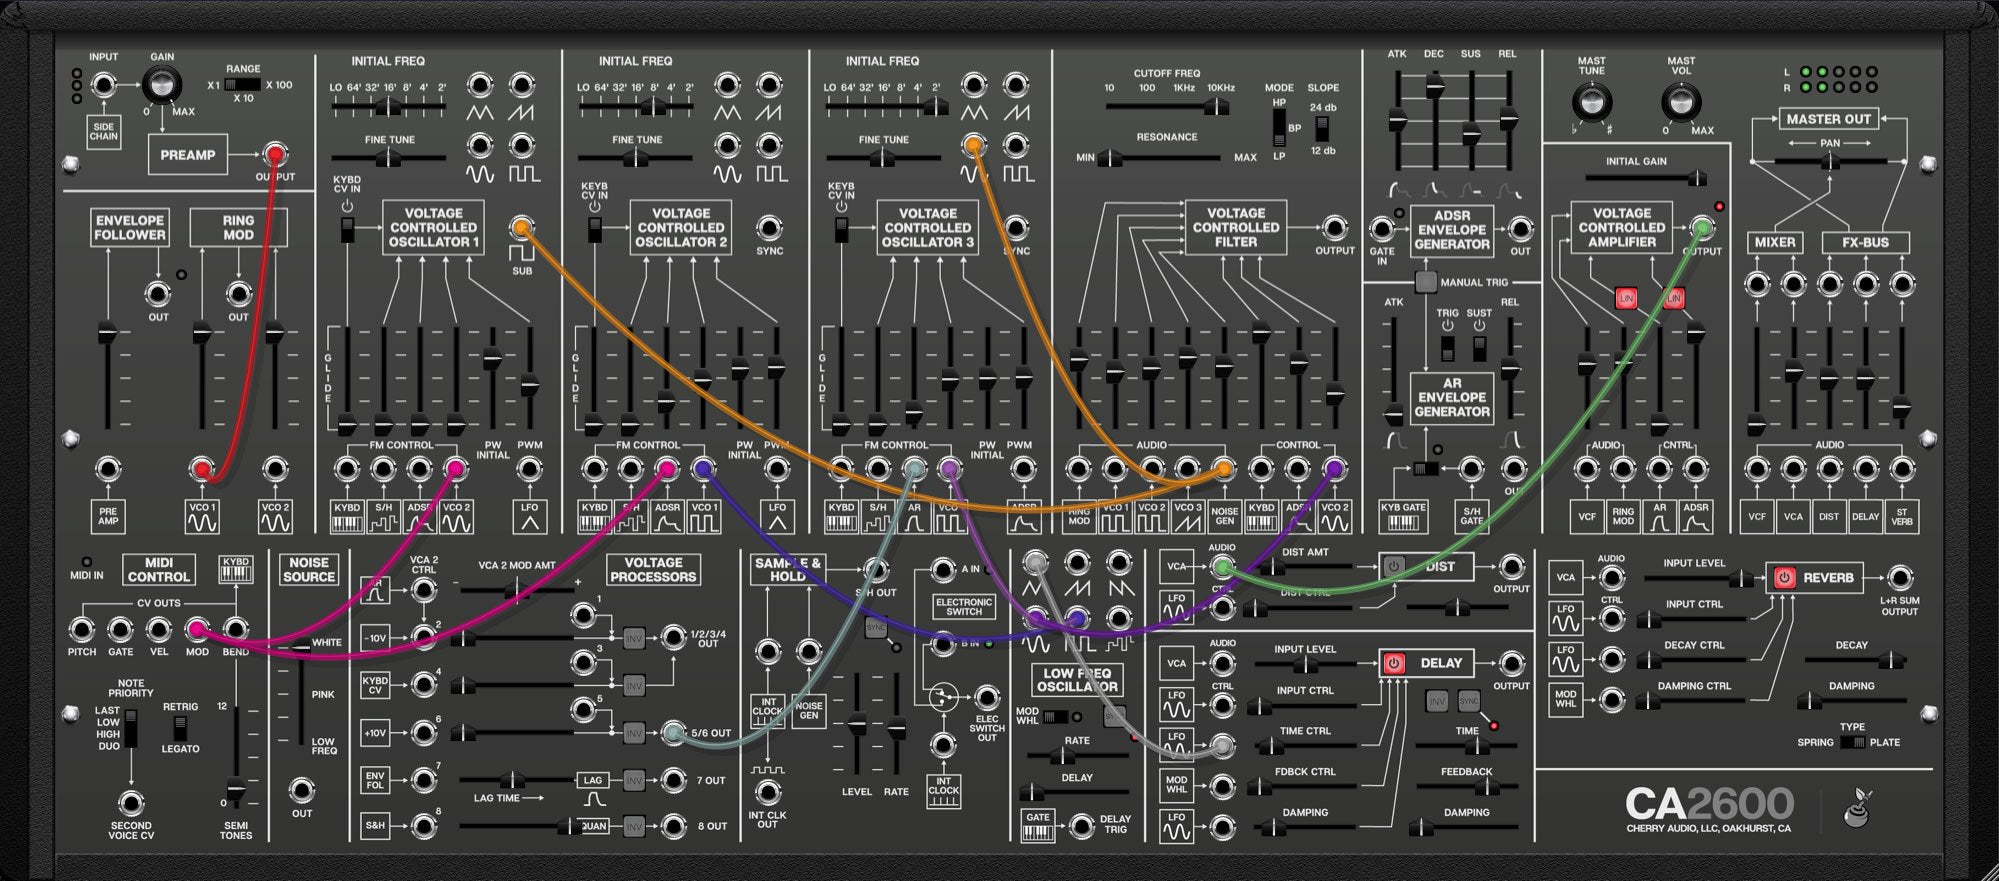Toggle the Reverb power button
The width and height of the screenshot is (1999, 881).
pyautogui.click(x=1783, y=578)
